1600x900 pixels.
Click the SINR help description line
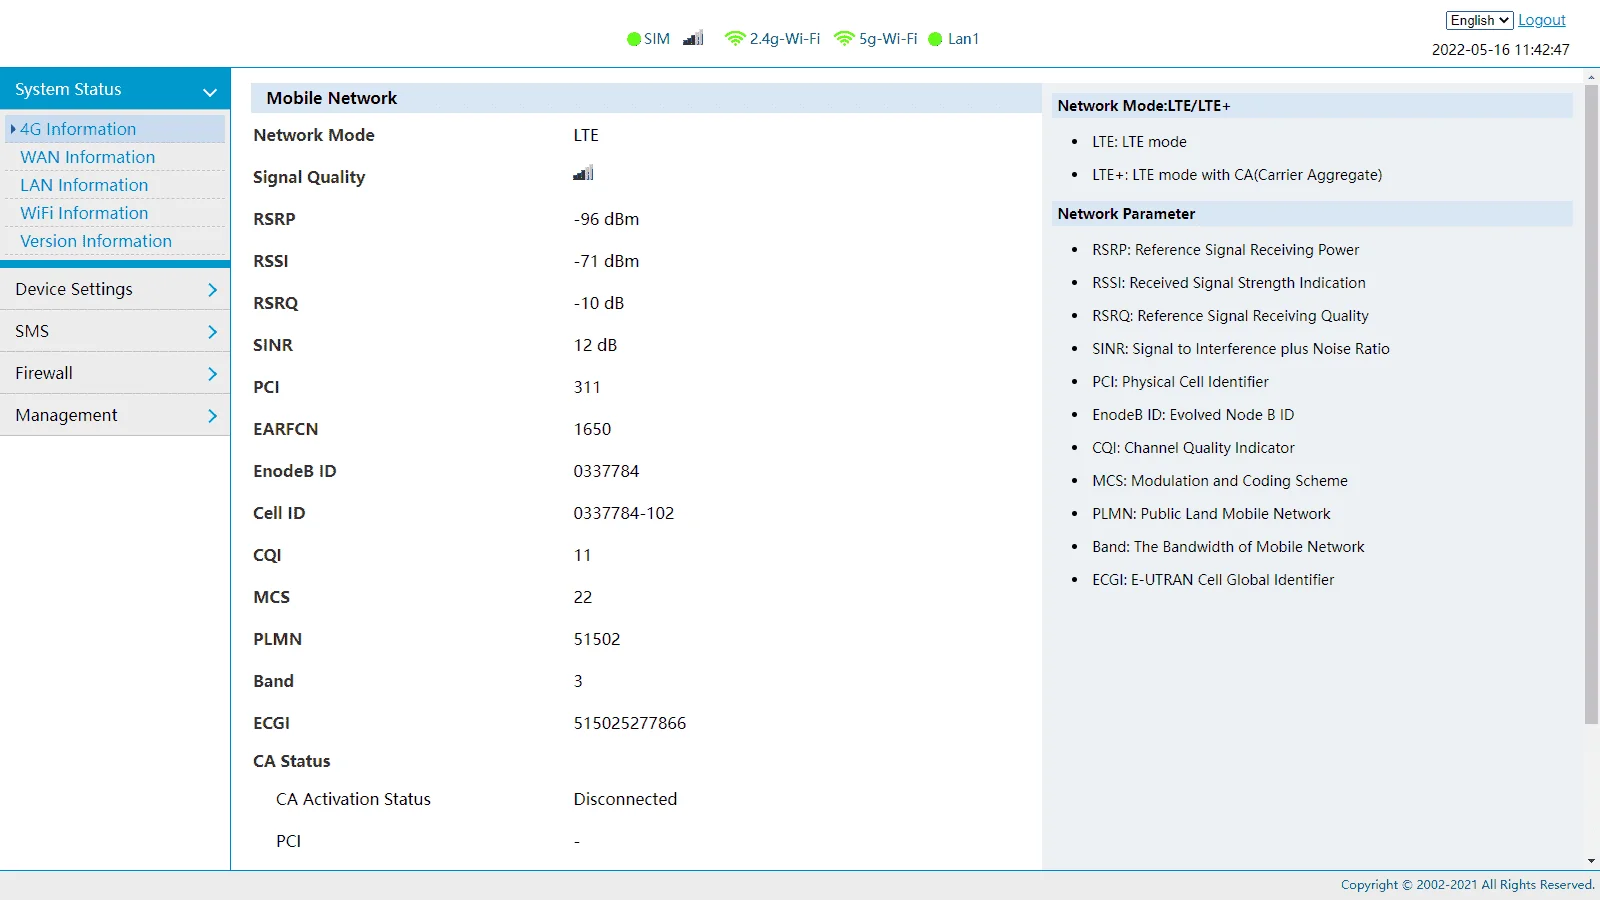coord(1241,349)
